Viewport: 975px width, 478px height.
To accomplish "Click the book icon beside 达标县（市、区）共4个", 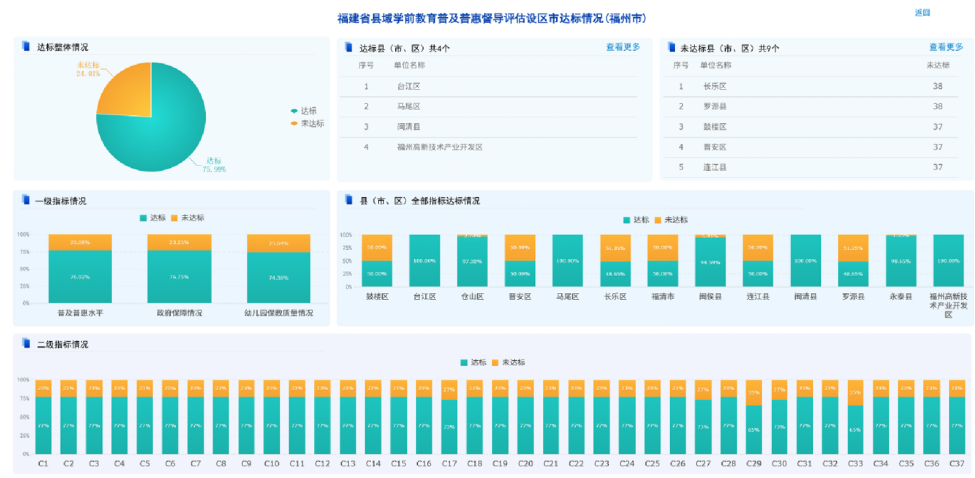I will click(x=348, y=47).
